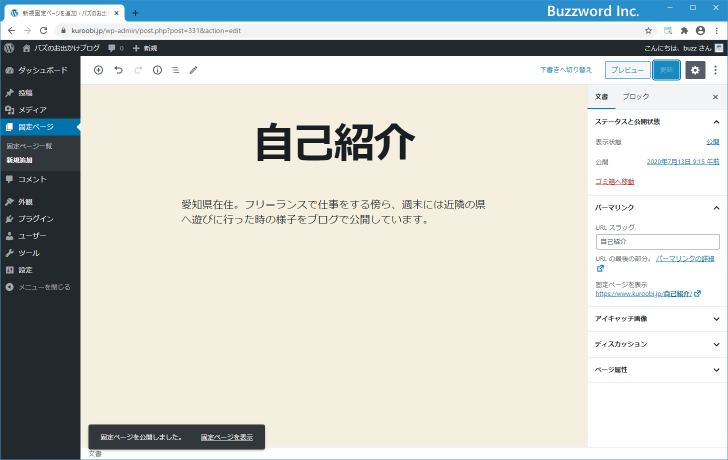Open ユーザー menu in sidebar
Image resolution: width=728 pixels, height=460 pixels.
40,236
